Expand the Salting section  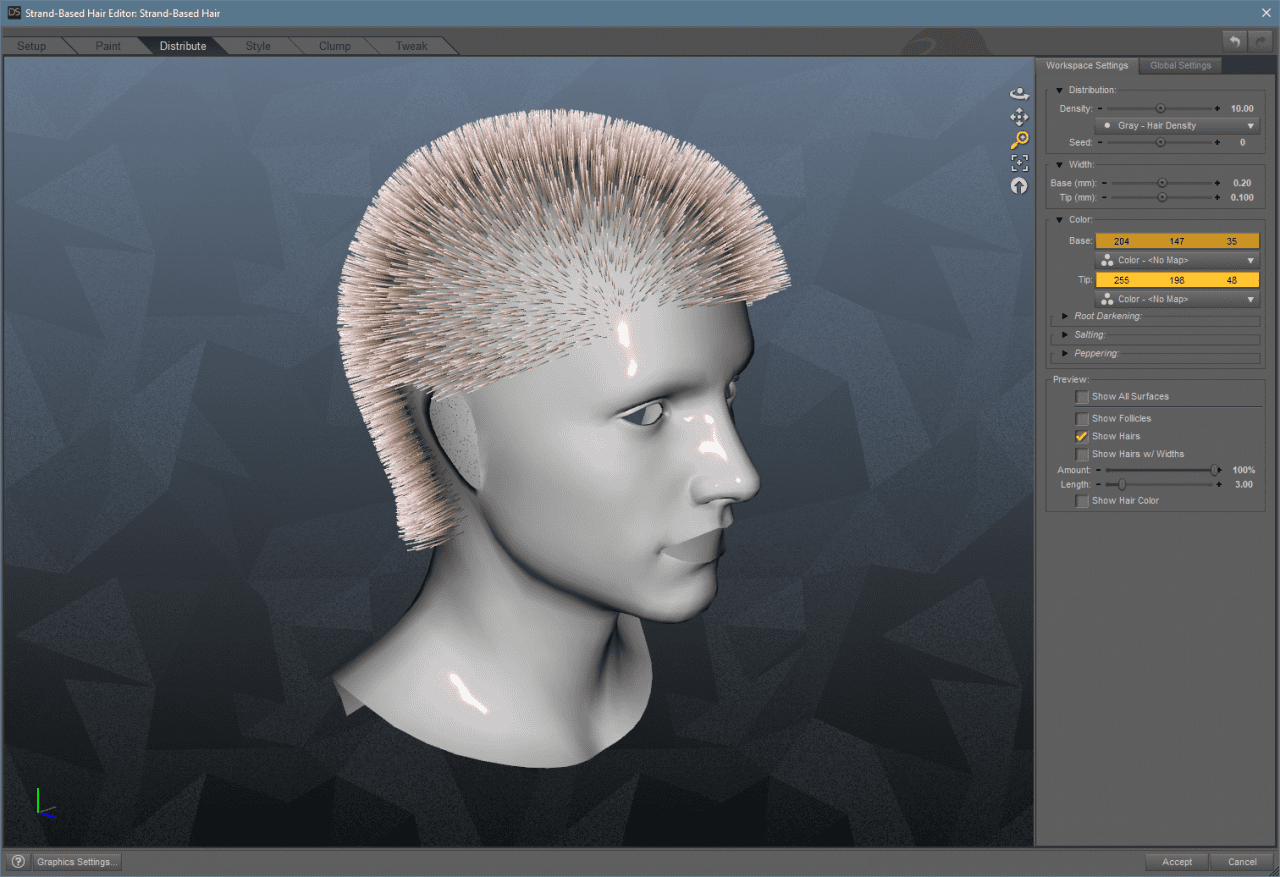pyautogui.click(x=1064, y=334)
